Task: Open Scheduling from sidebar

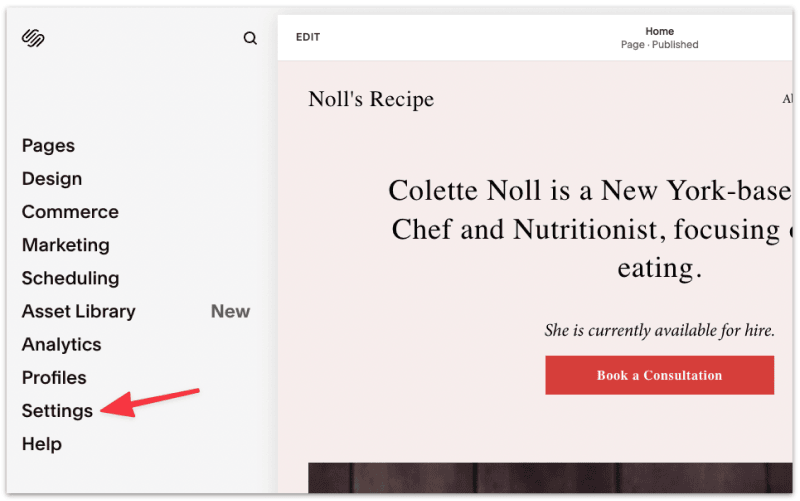Action: 70,279
